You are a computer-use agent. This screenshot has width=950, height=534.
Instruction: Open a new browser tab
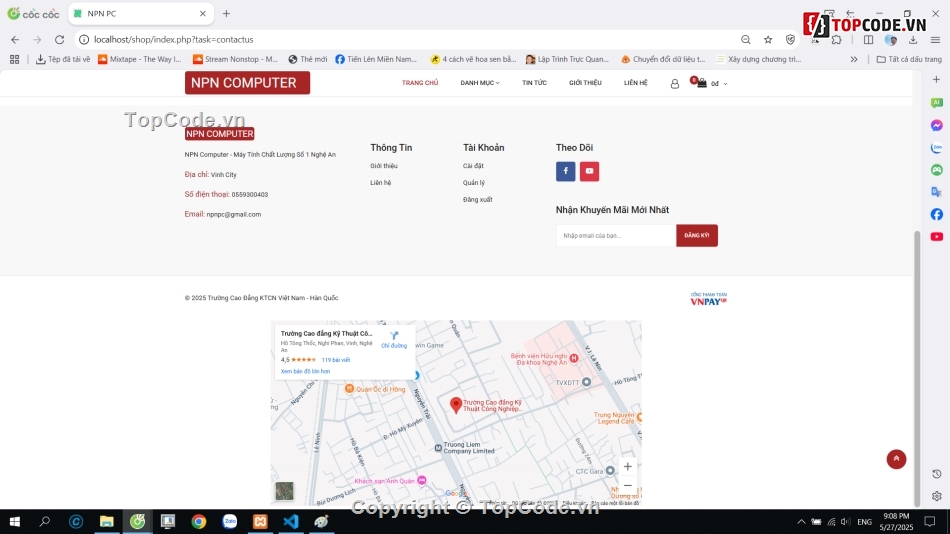coord(226,13)
